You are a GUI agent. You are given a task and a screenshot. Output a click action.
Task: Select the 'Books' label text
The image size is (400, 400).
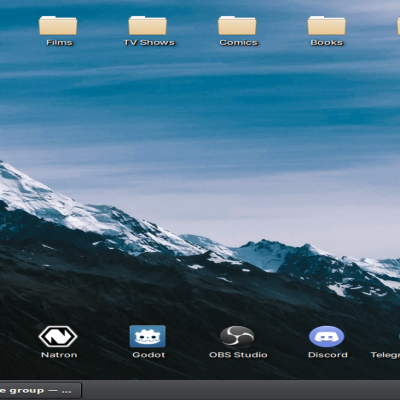(x=327, y=43)
